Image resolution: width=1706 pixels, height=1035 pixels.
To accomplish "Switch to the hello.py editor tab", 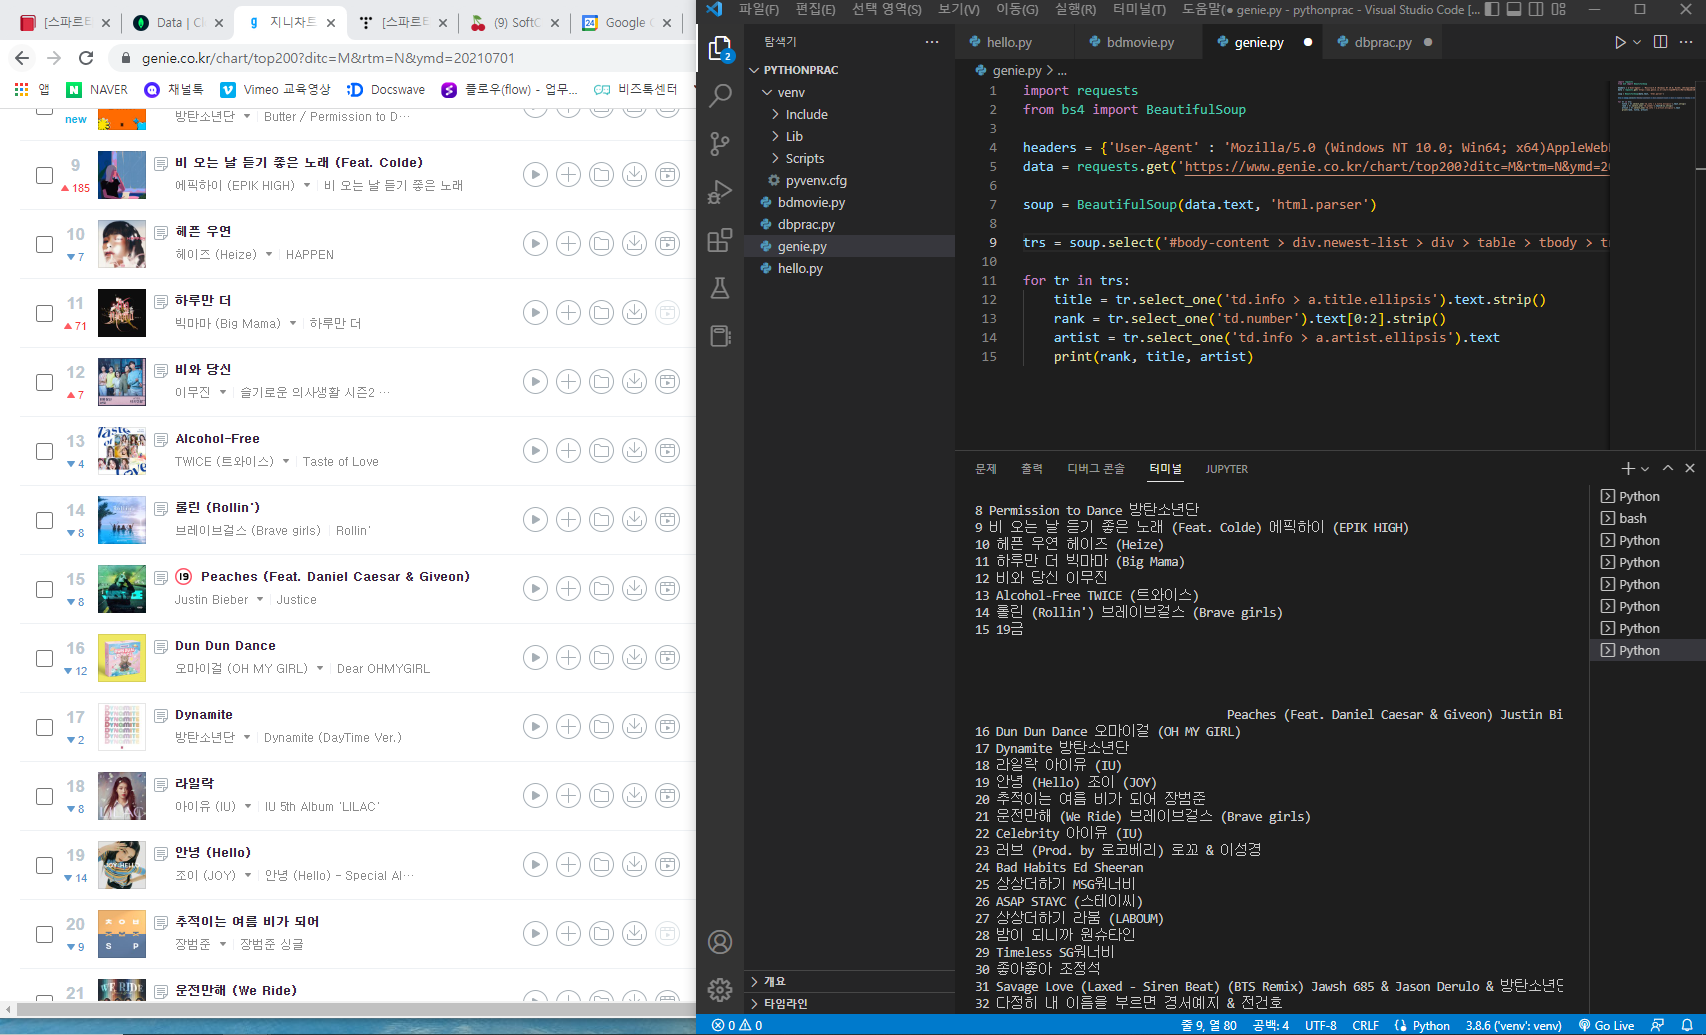I will pyautogui.click(x=1009, y=42).
